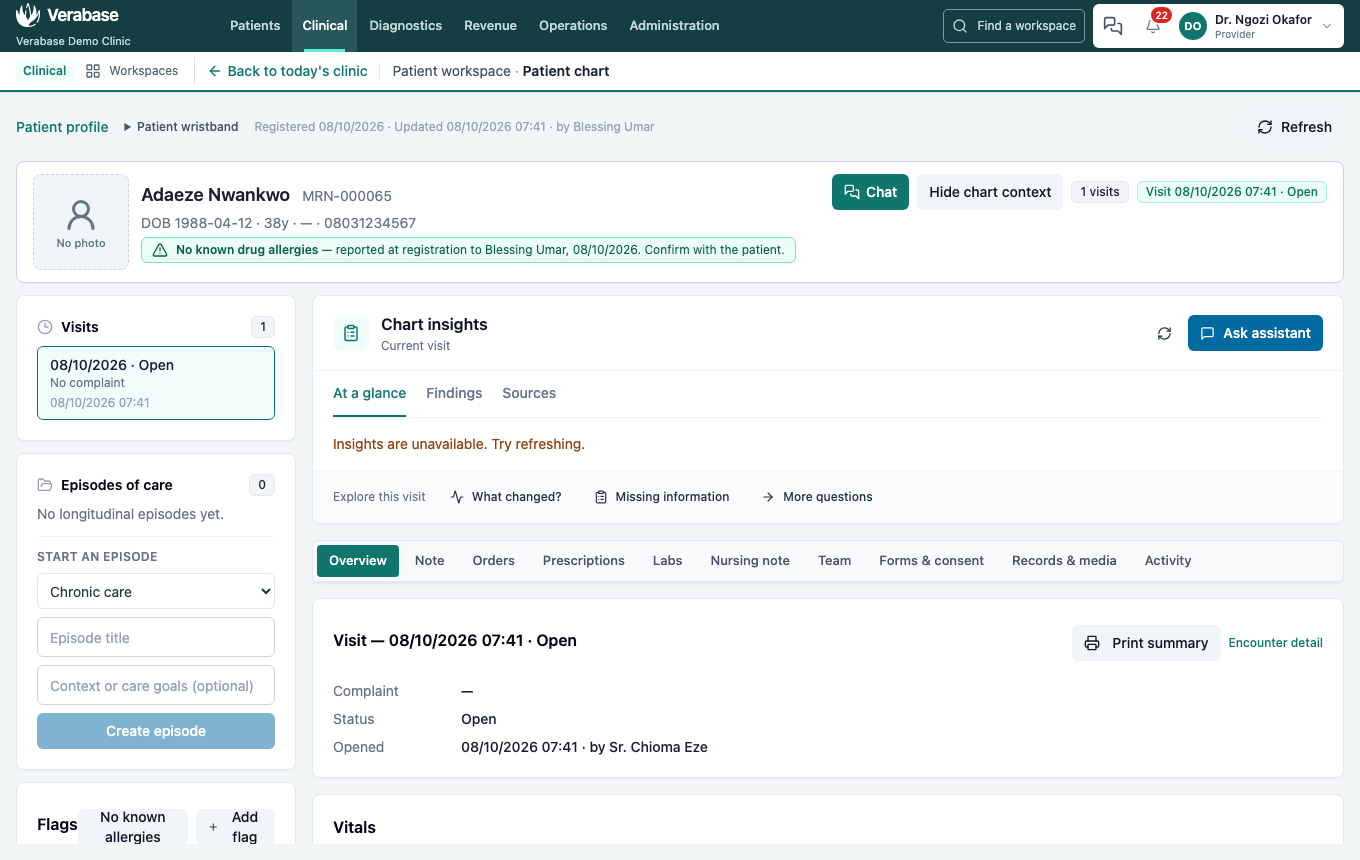Open the messages chat icon in header
This screenshot has height=860, width=1360.
tap(1113, 26)
